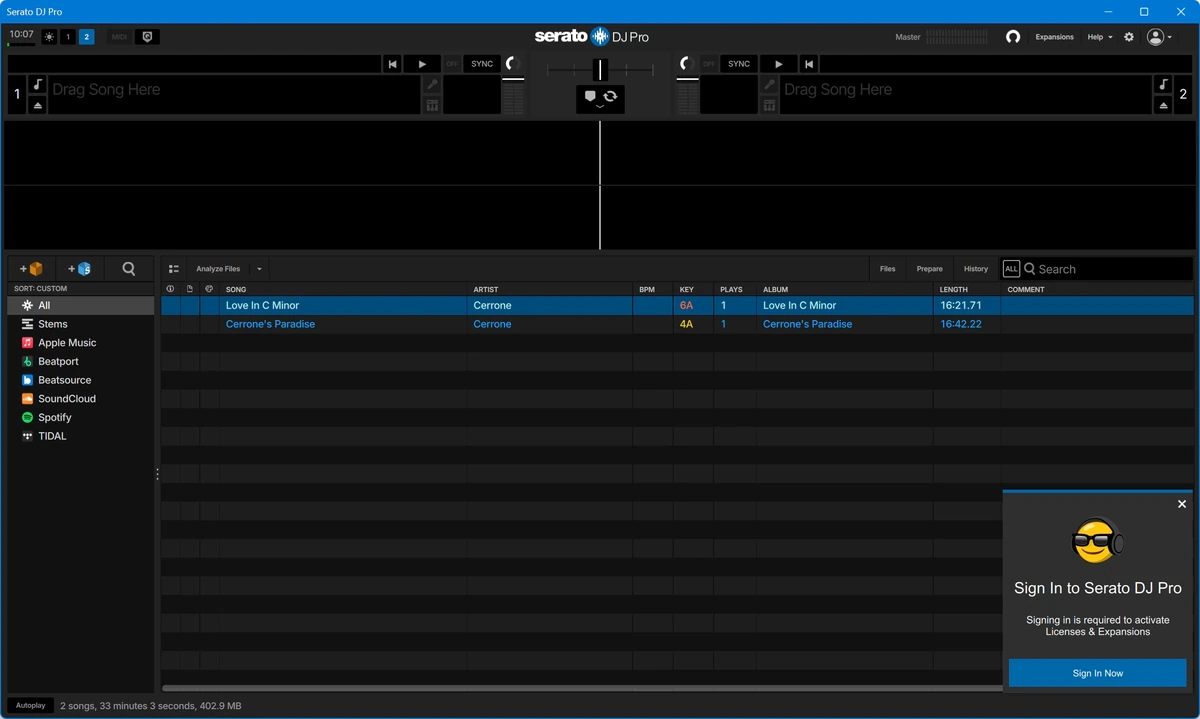Image resolution: width=1200 pixels, height=719 pixels.
Task: Open the Deck 2 beatgrid edit pencil
Action: tap(769, 85)
